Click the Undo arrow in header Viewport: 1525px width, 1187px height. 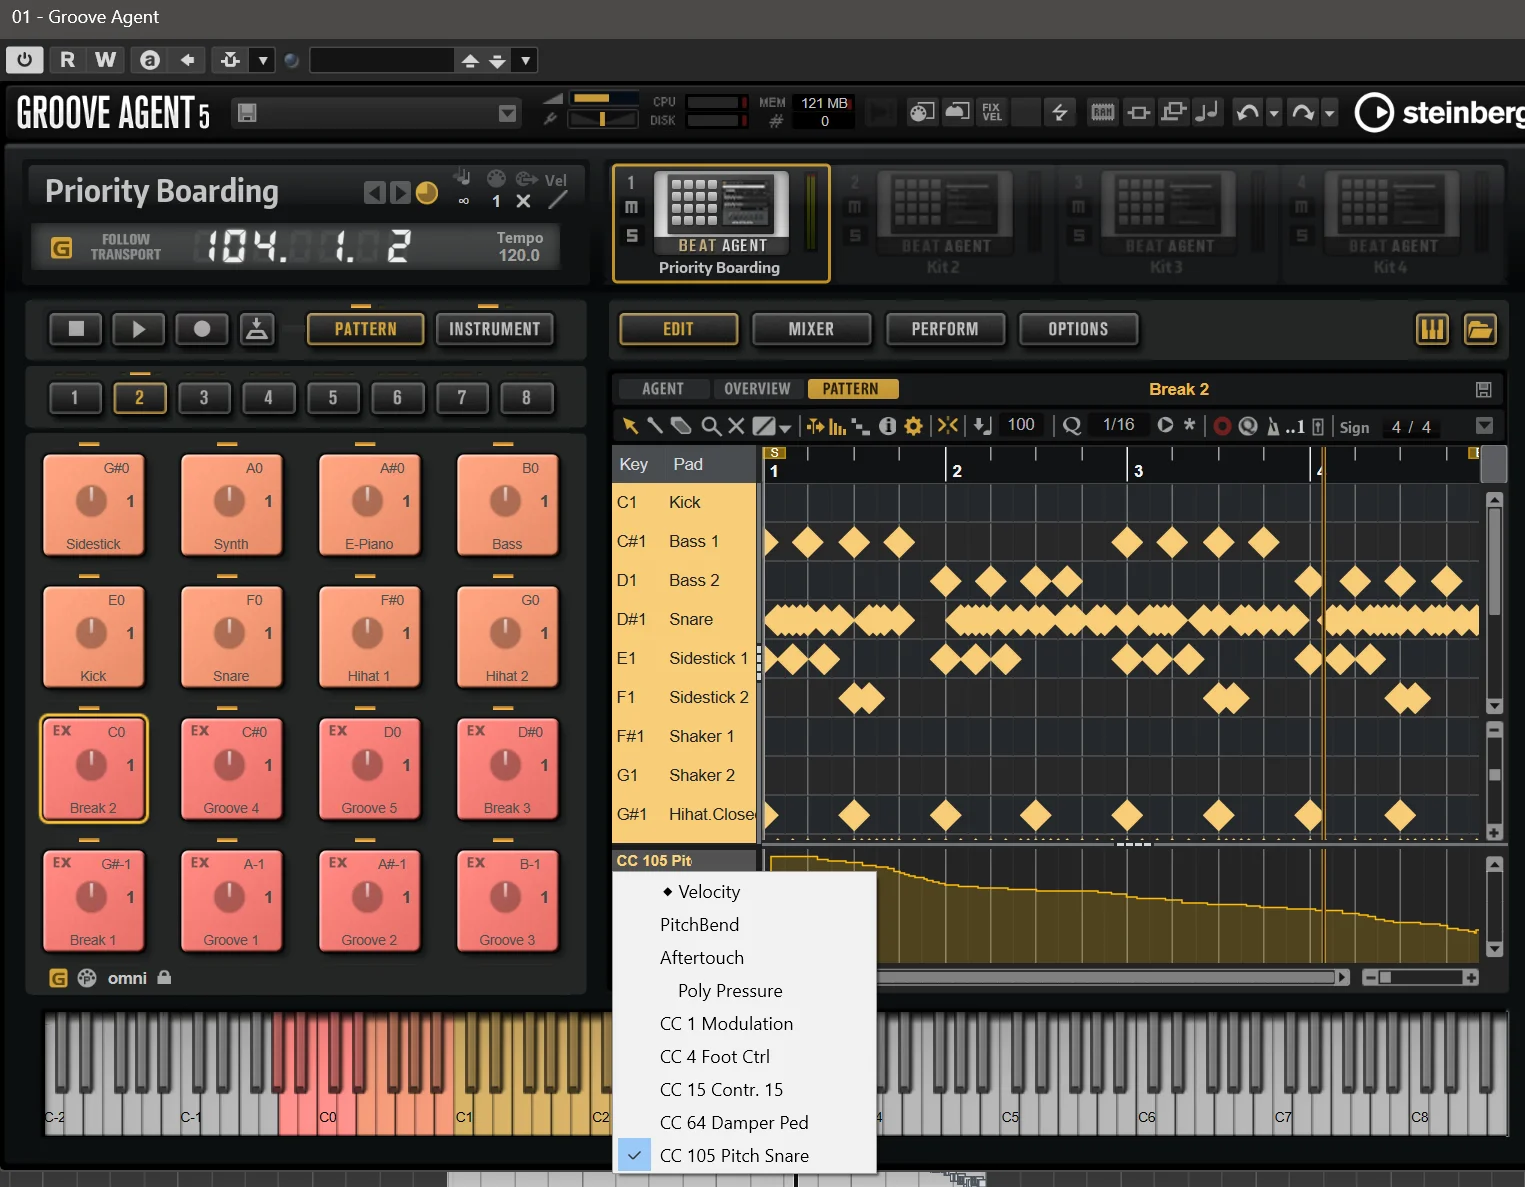click(x=1247, y=112)
